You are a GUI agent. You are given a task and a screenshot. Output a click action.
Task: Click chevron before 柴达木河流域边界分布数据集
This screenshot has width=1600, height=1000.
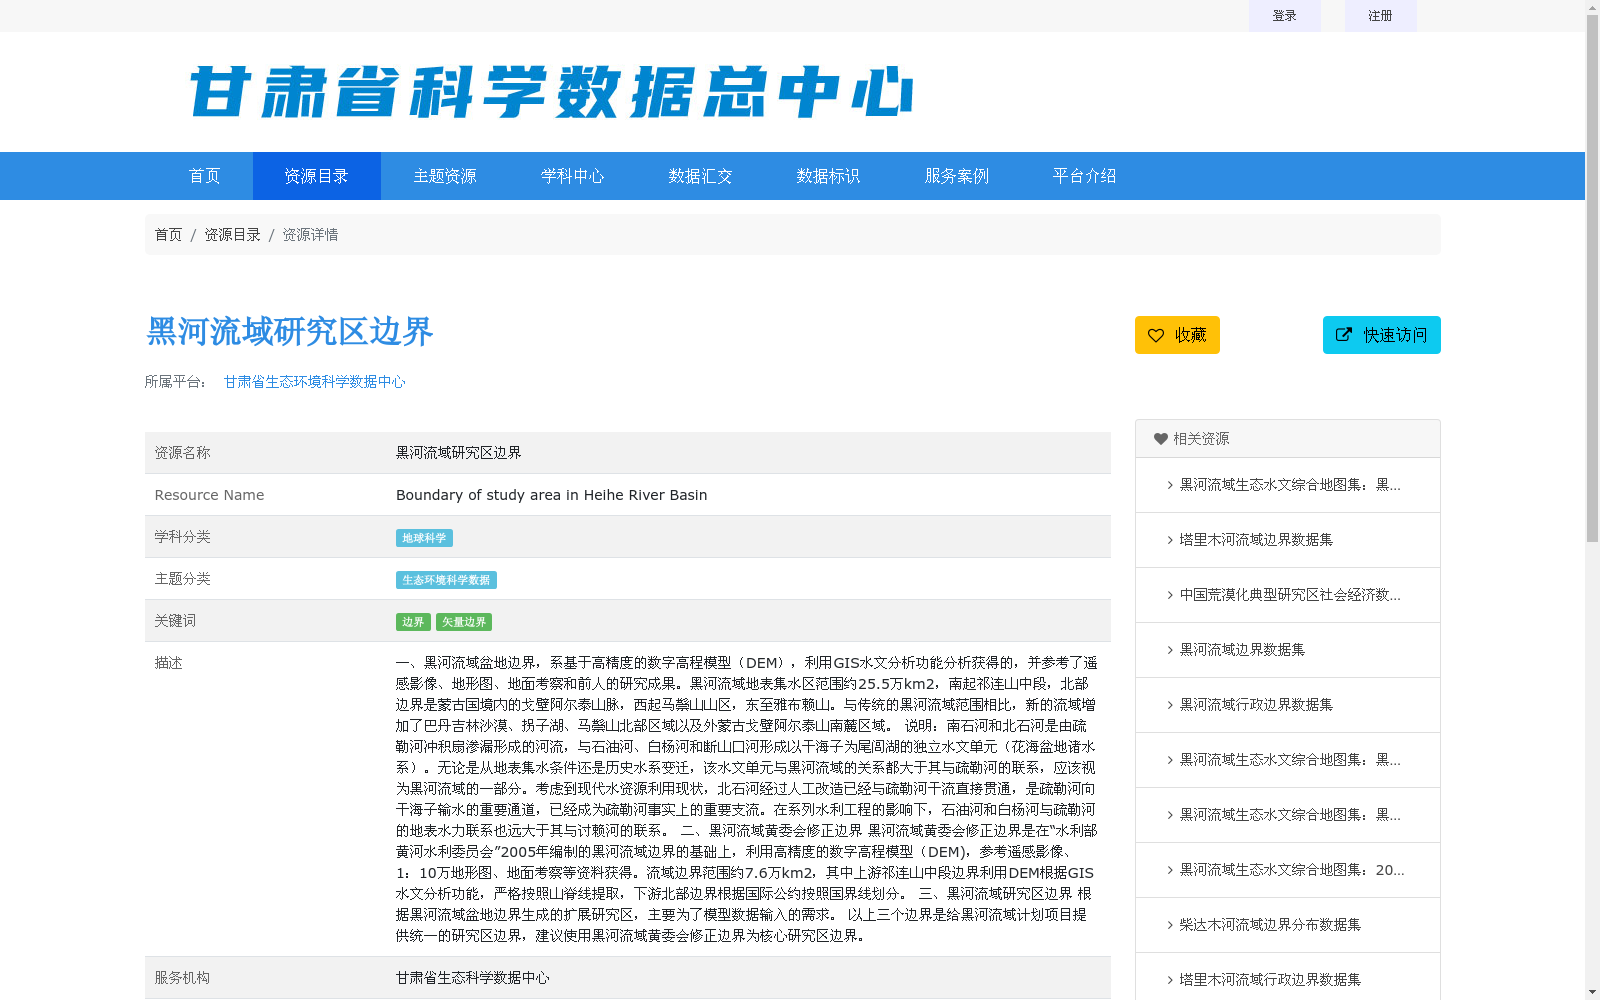pos(1170,925)
